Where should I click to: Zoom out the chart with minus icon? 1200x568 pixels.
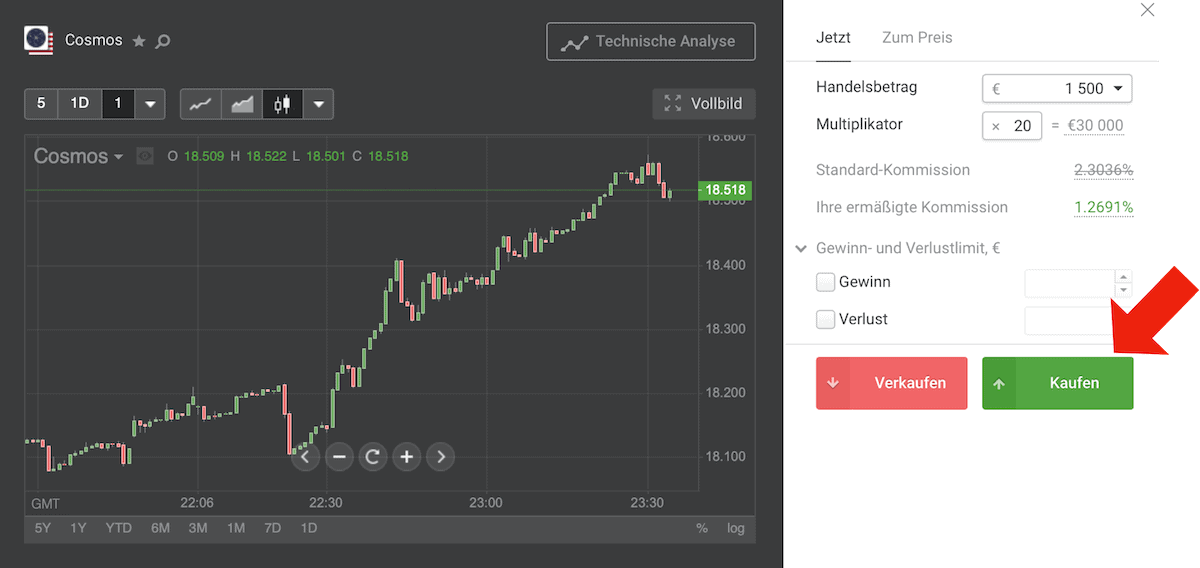pos(339,457)
